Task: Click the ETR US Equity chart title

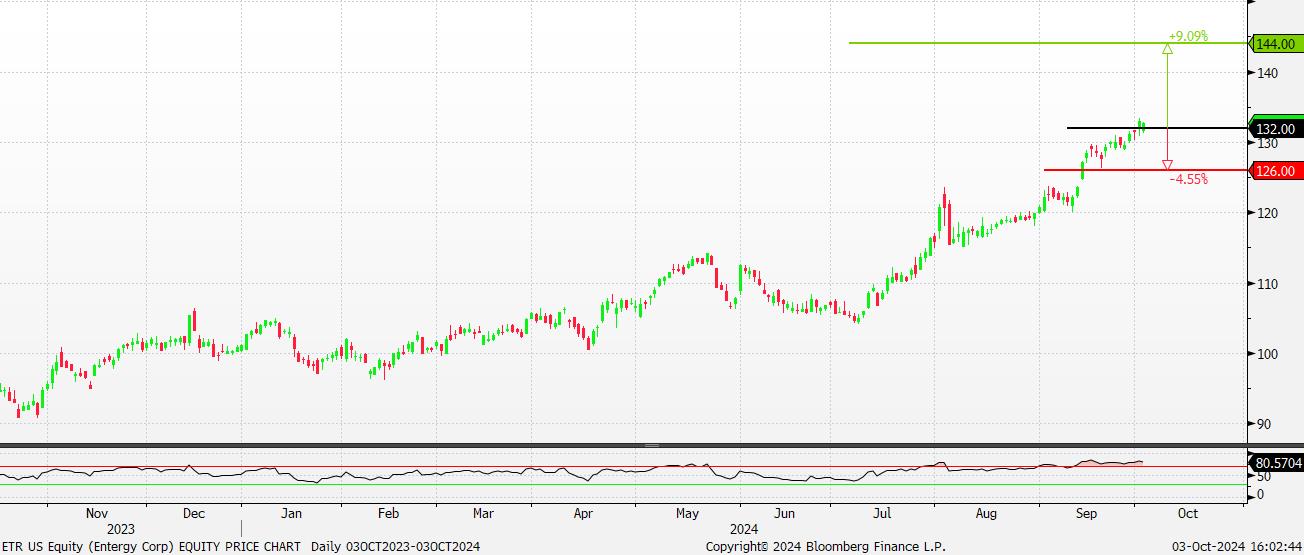Action: 150,546
